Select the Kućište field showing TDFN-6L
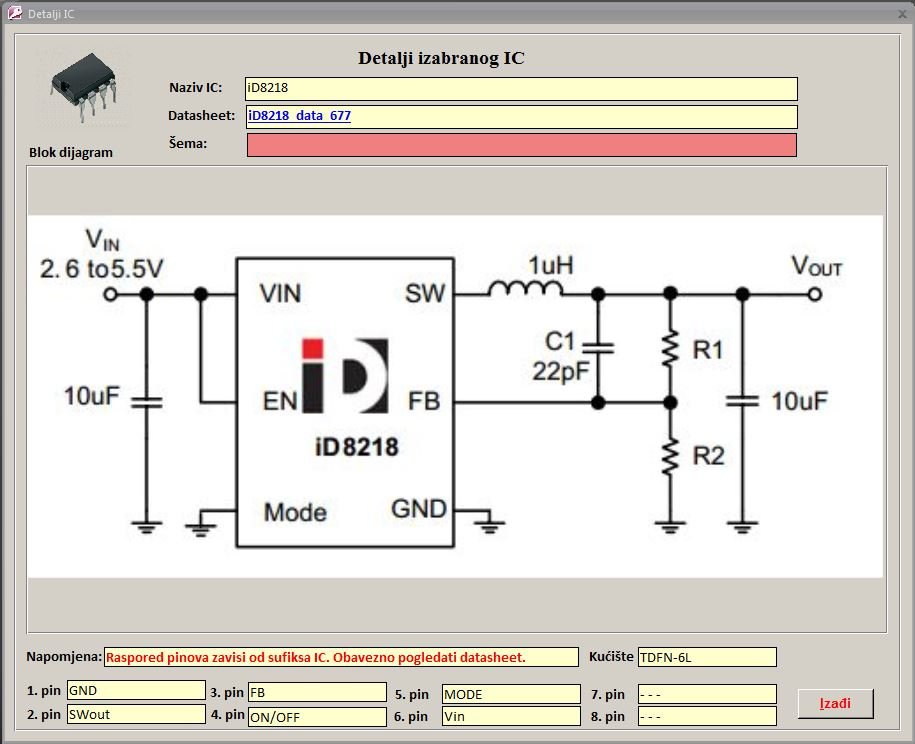Image resolution: width=915 pixels, height=744 pixels. (x=706, y=657)
